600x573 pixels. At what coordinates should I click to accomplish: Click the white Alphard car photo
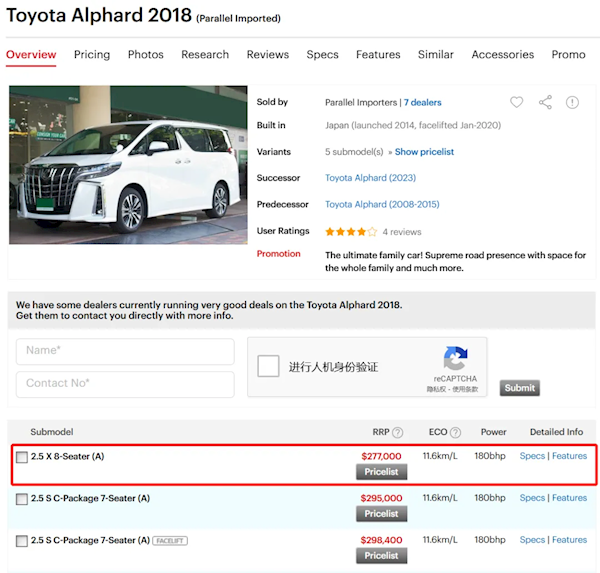pos(128,165)
